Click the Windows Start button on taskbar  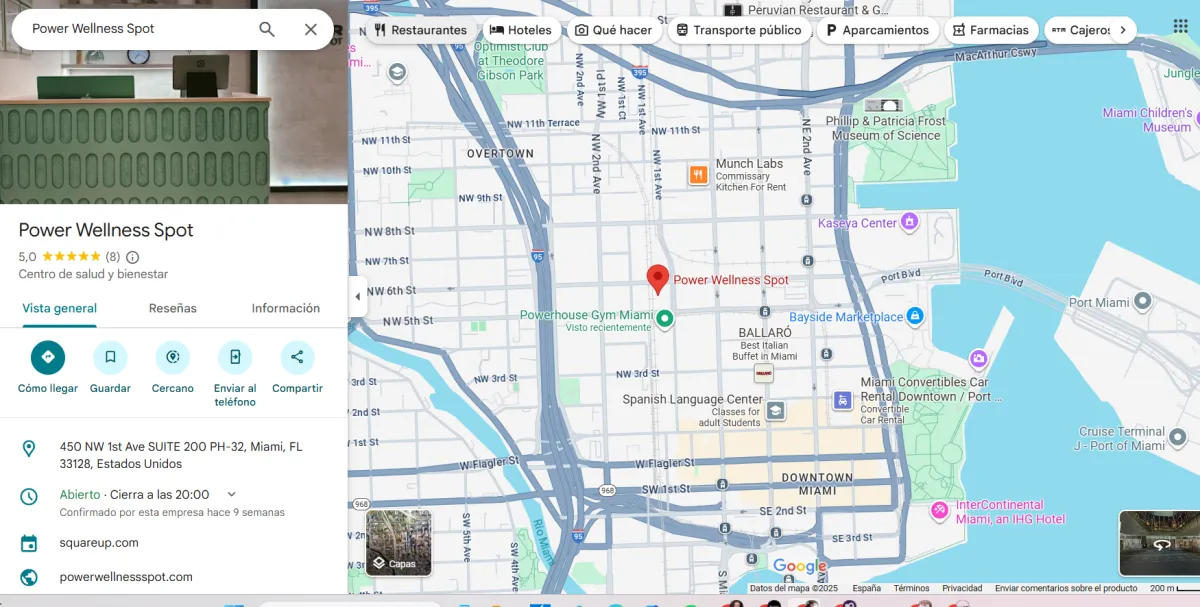click(232, 603)
